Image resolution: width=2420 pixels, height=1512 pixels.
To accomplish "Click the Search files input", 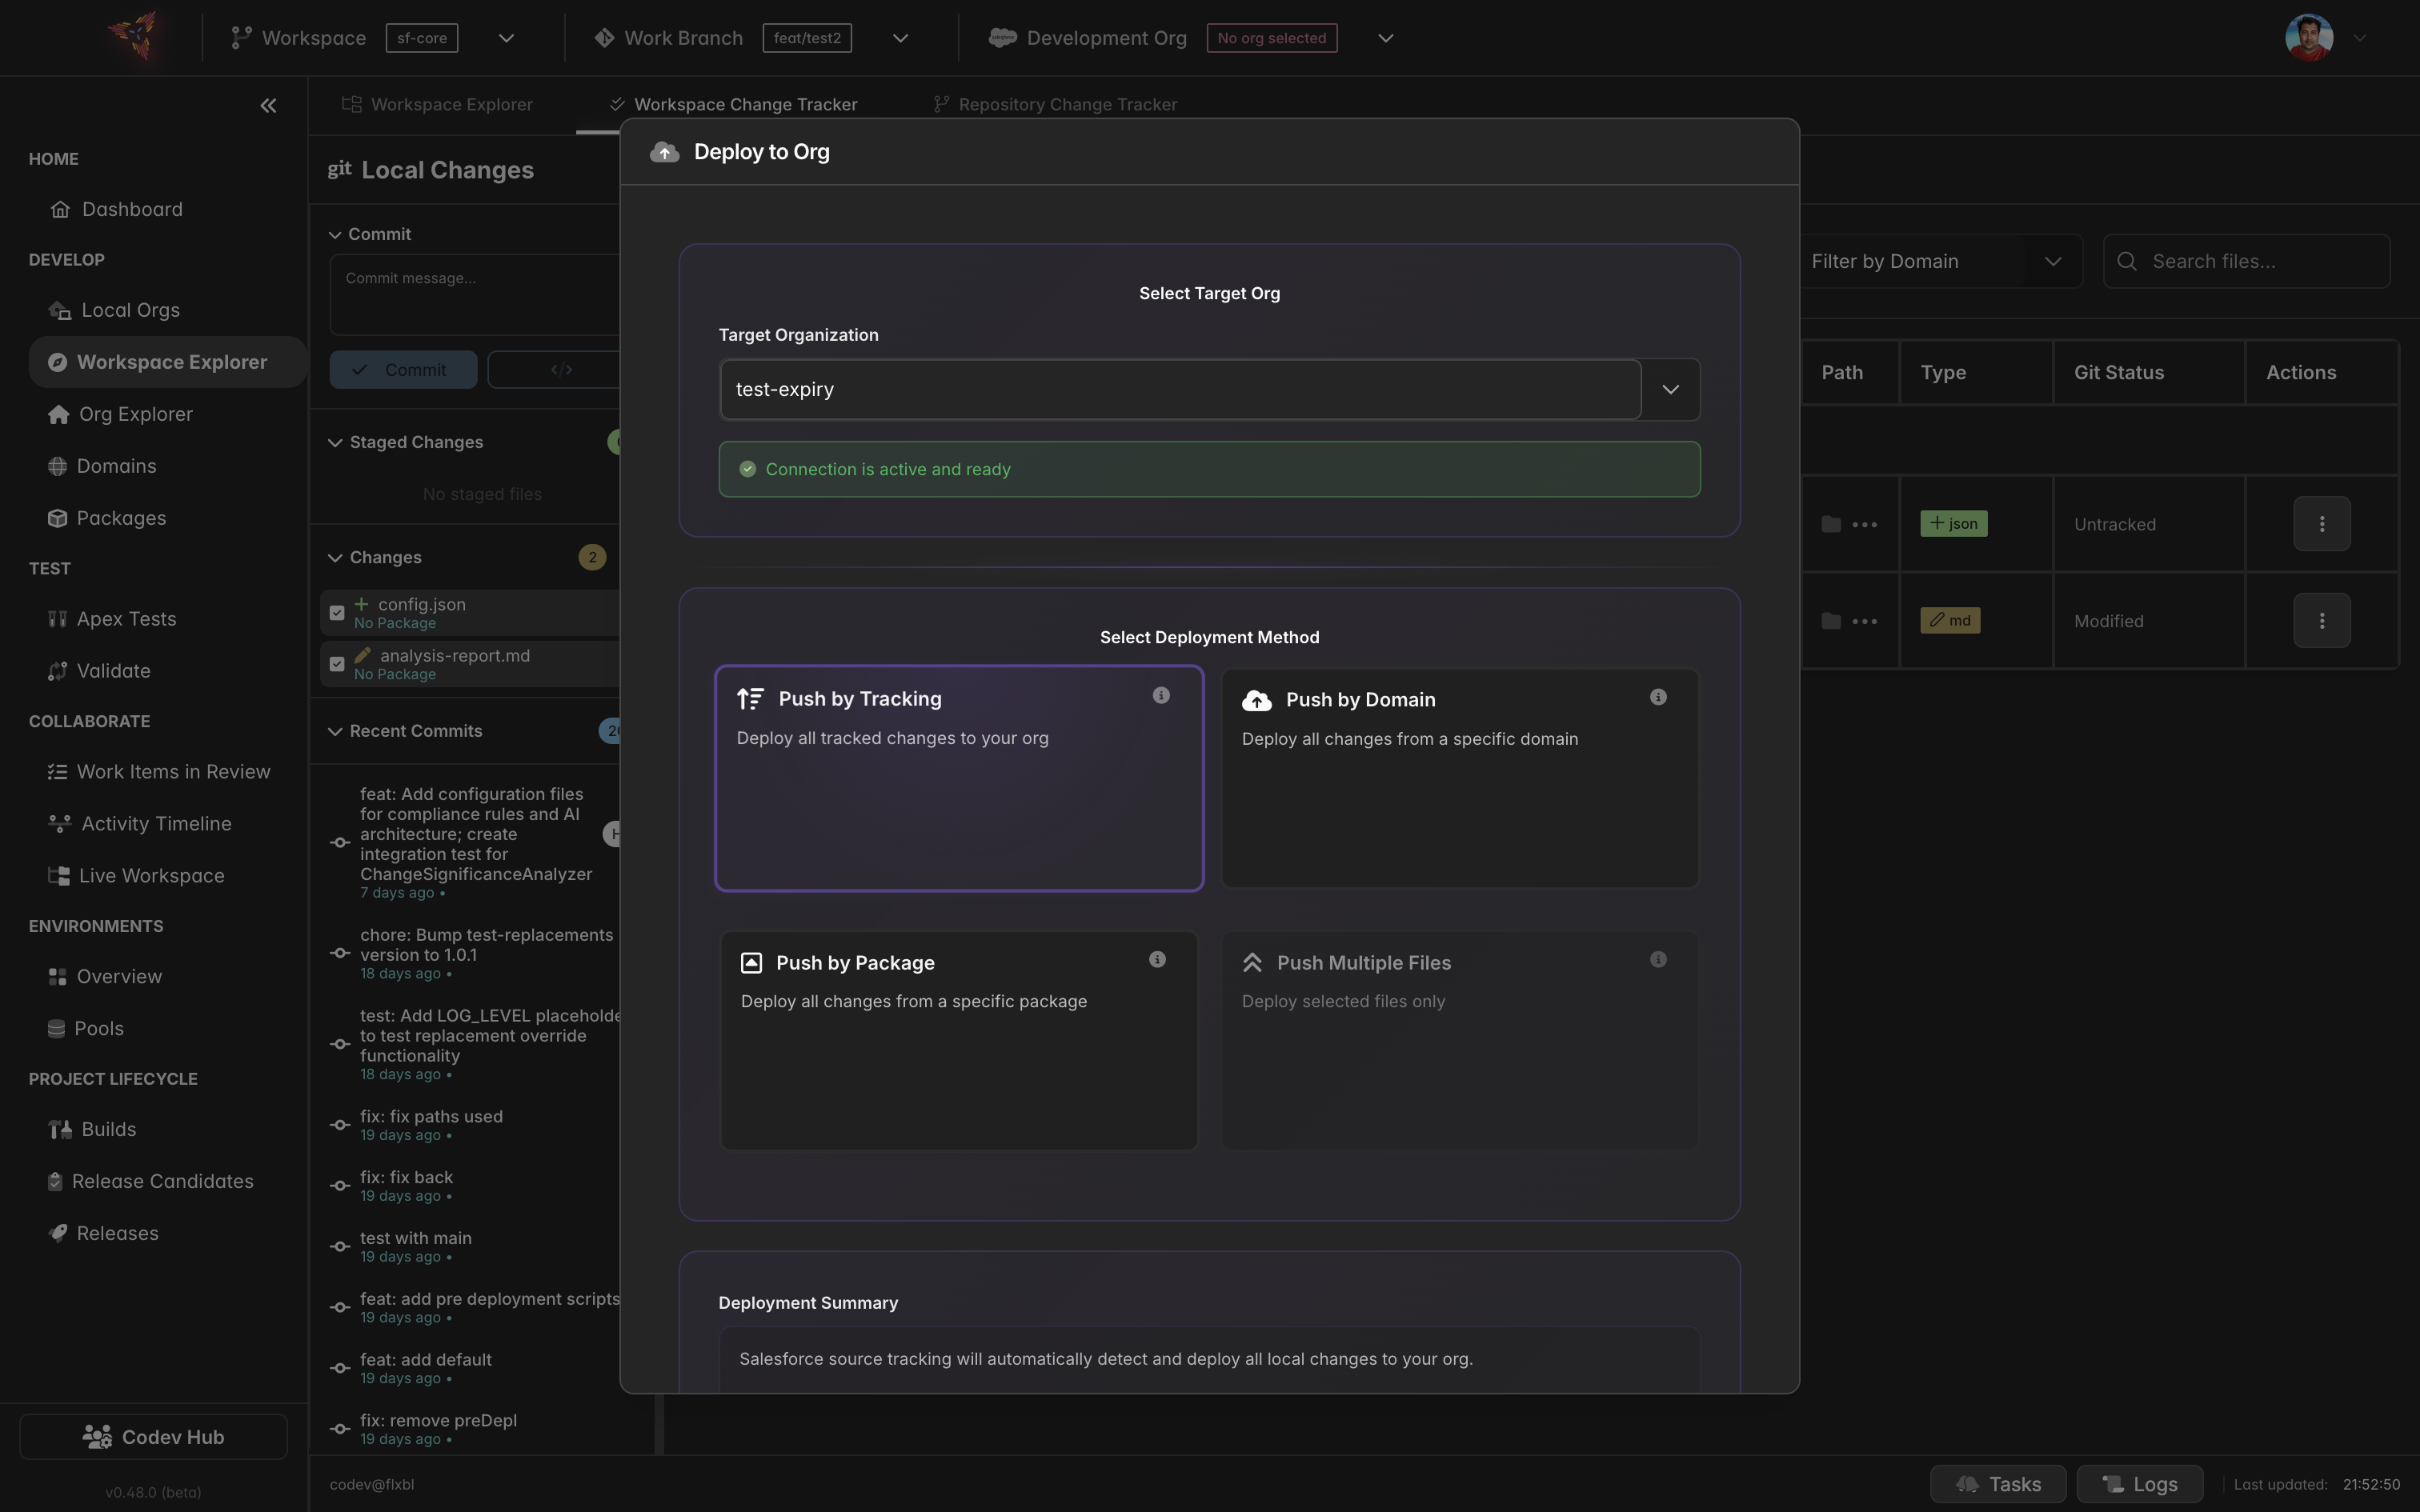I will (x=2246, y=261).
